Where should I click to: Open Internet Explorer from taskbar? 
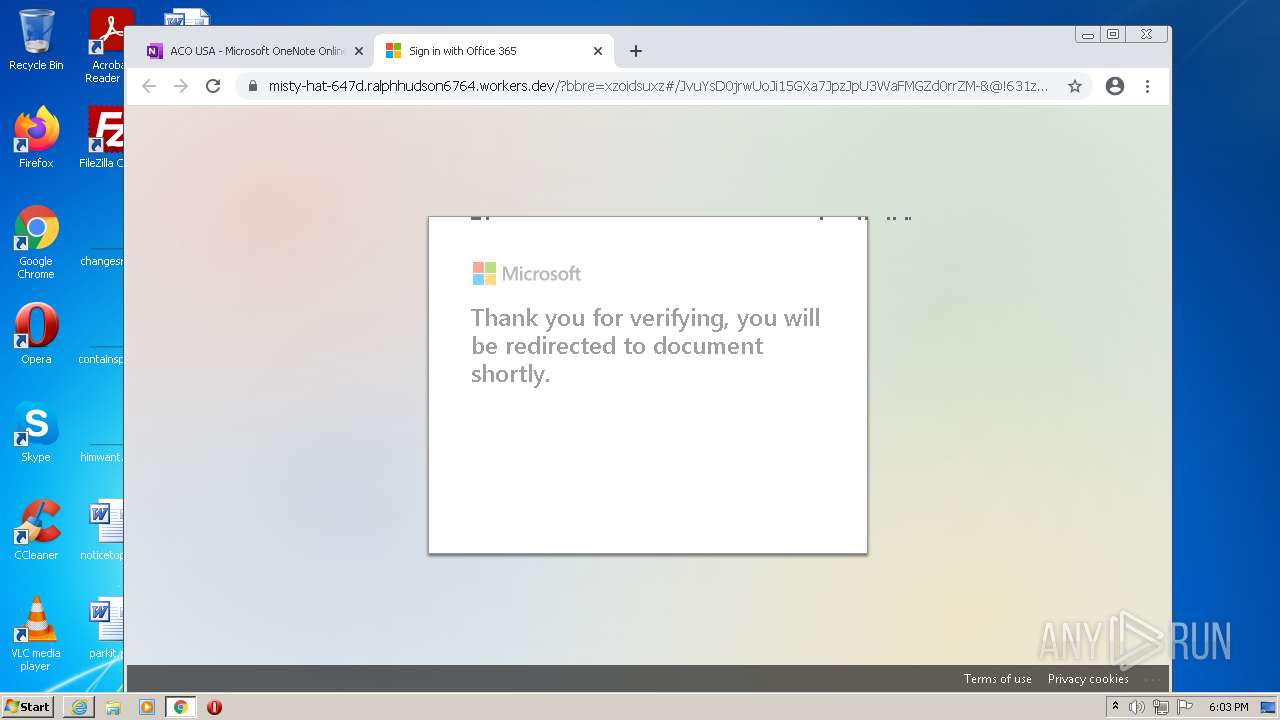(x=79, y=707)
